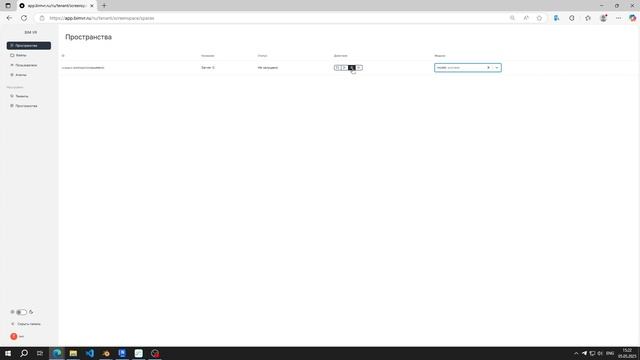Open the browser profile icon
640x360 pixels.
coord(603,18)
